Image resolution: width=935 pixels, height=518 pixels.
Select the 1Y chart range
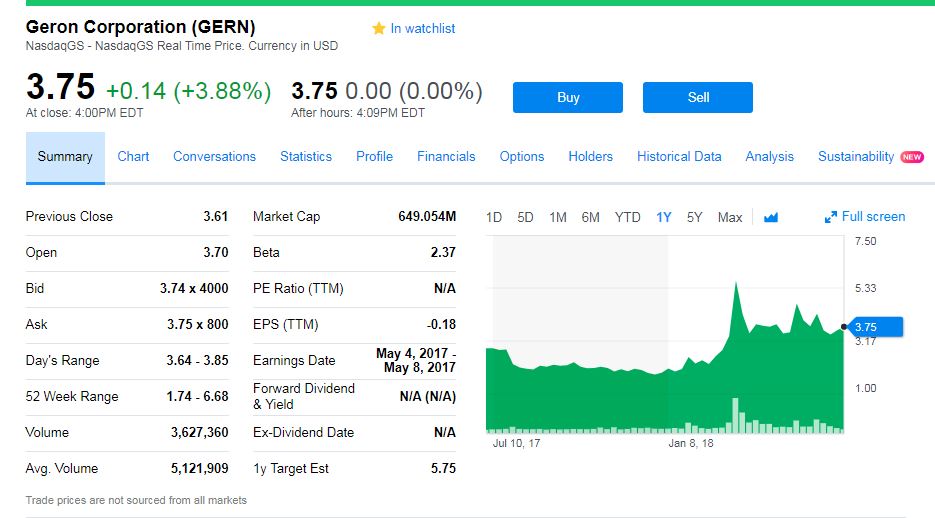coord(664,217)
